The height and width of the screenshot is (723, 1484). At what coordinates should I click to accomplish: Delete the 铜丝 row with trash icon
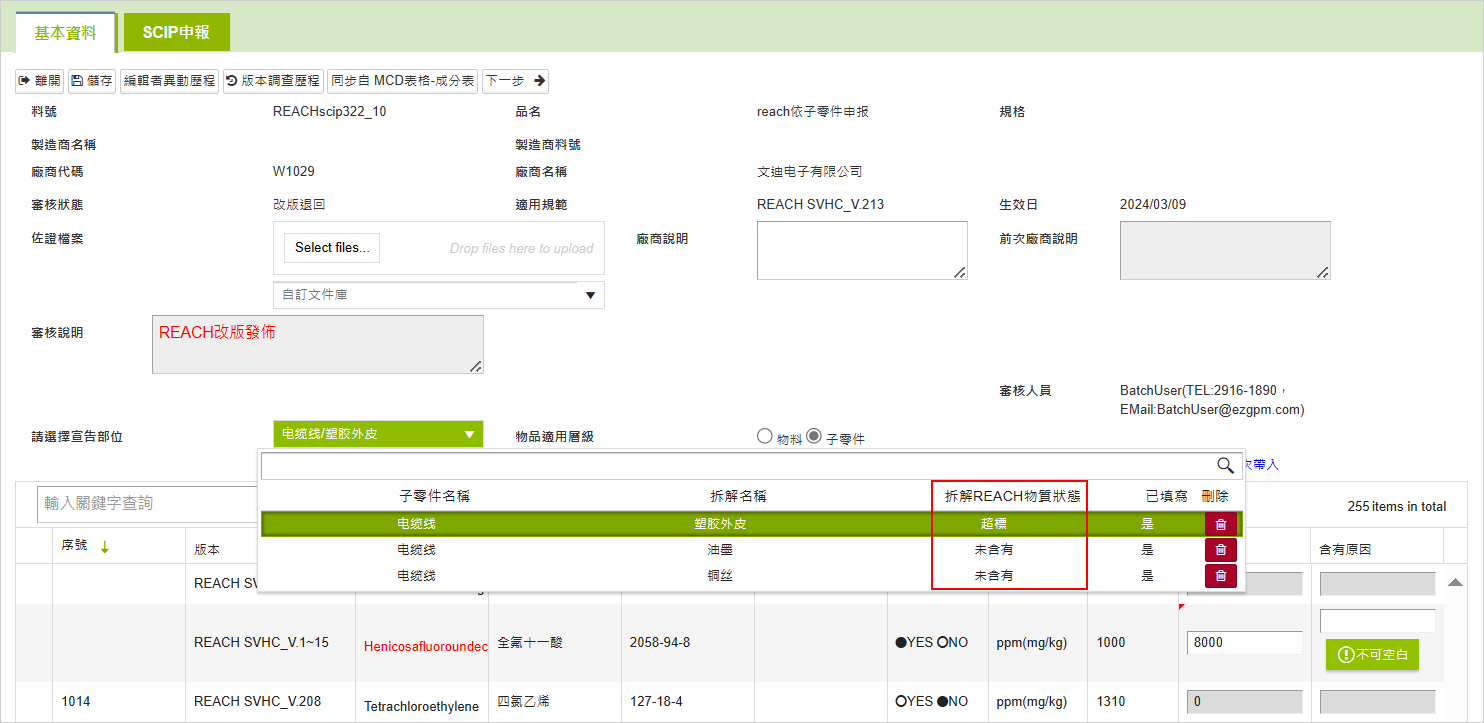point(1221,576)
